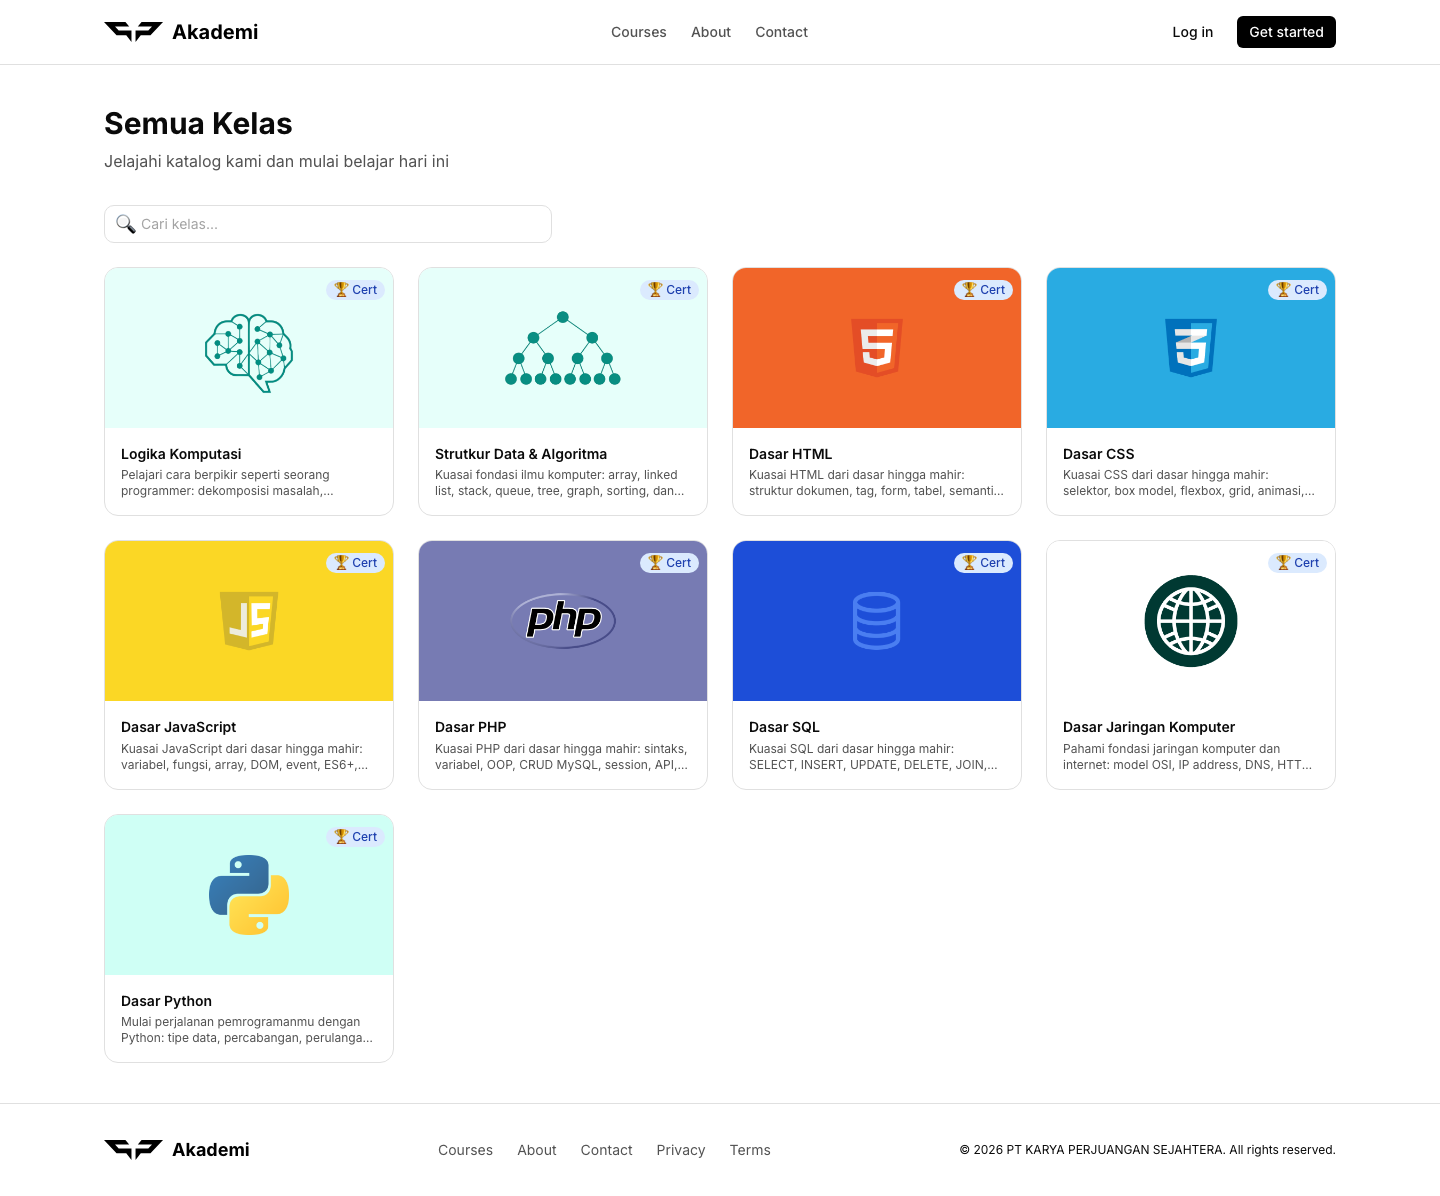The image size is (1440, 1196).
Task: Click the Python logo icon
Action: coord(249,895)
